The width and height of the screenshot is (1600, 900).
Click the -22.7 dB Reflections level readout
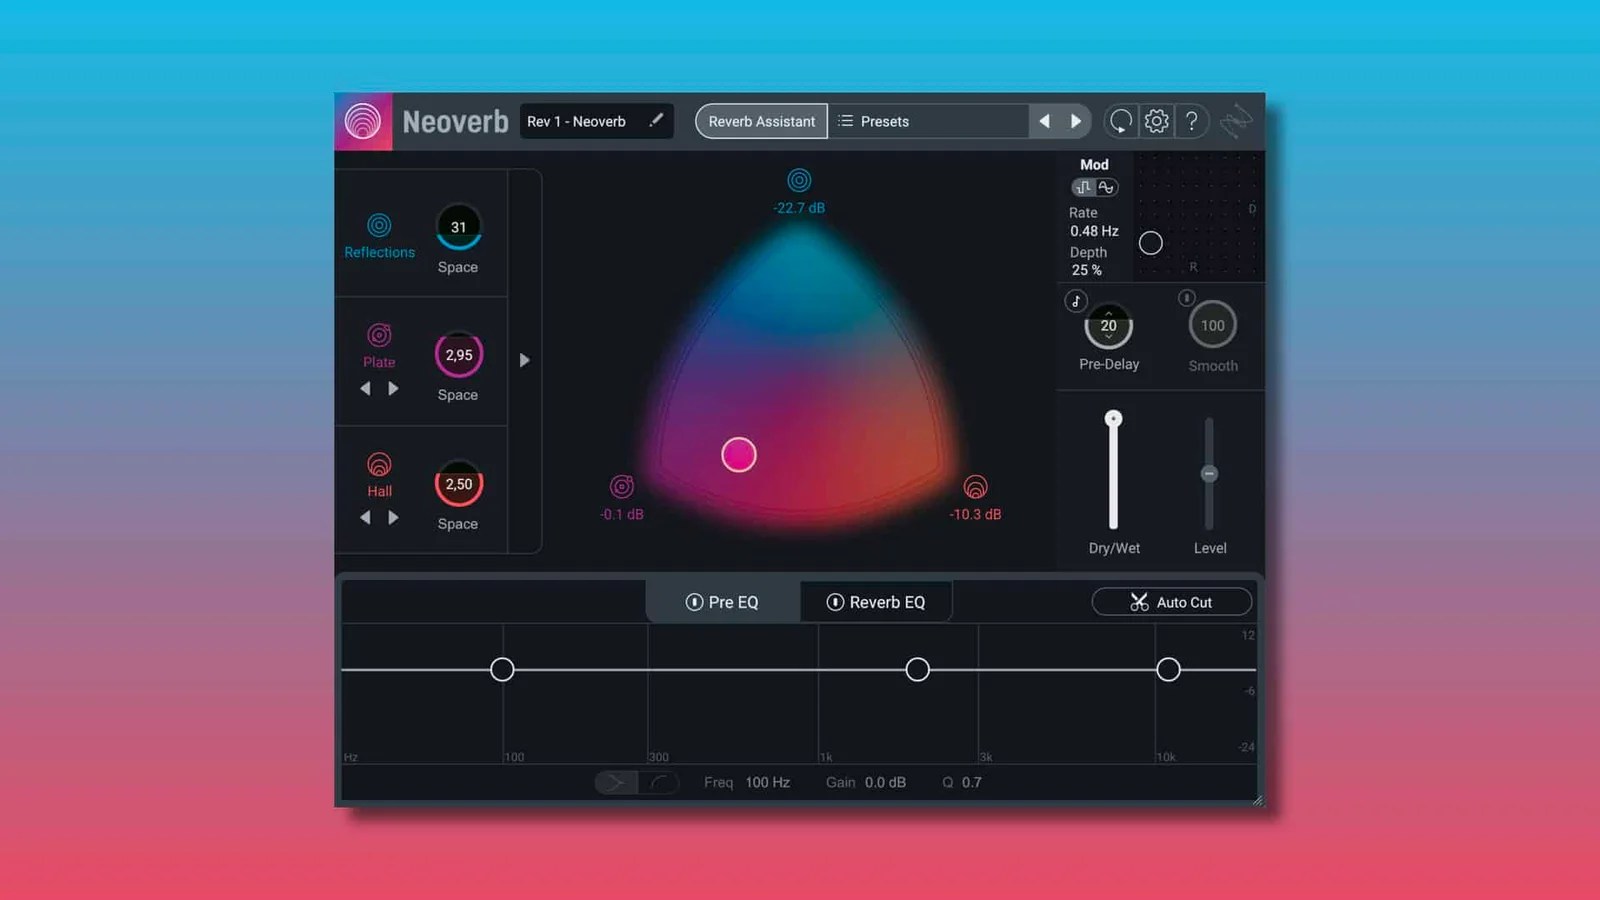[799, 208]
